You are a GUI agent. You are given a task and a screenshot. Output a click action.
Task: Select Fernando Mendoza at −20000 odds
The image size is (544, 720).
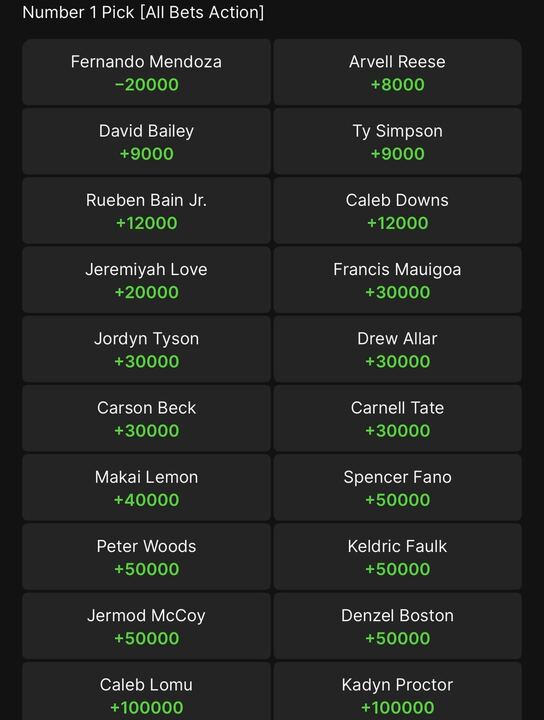(x=146, y=72)
